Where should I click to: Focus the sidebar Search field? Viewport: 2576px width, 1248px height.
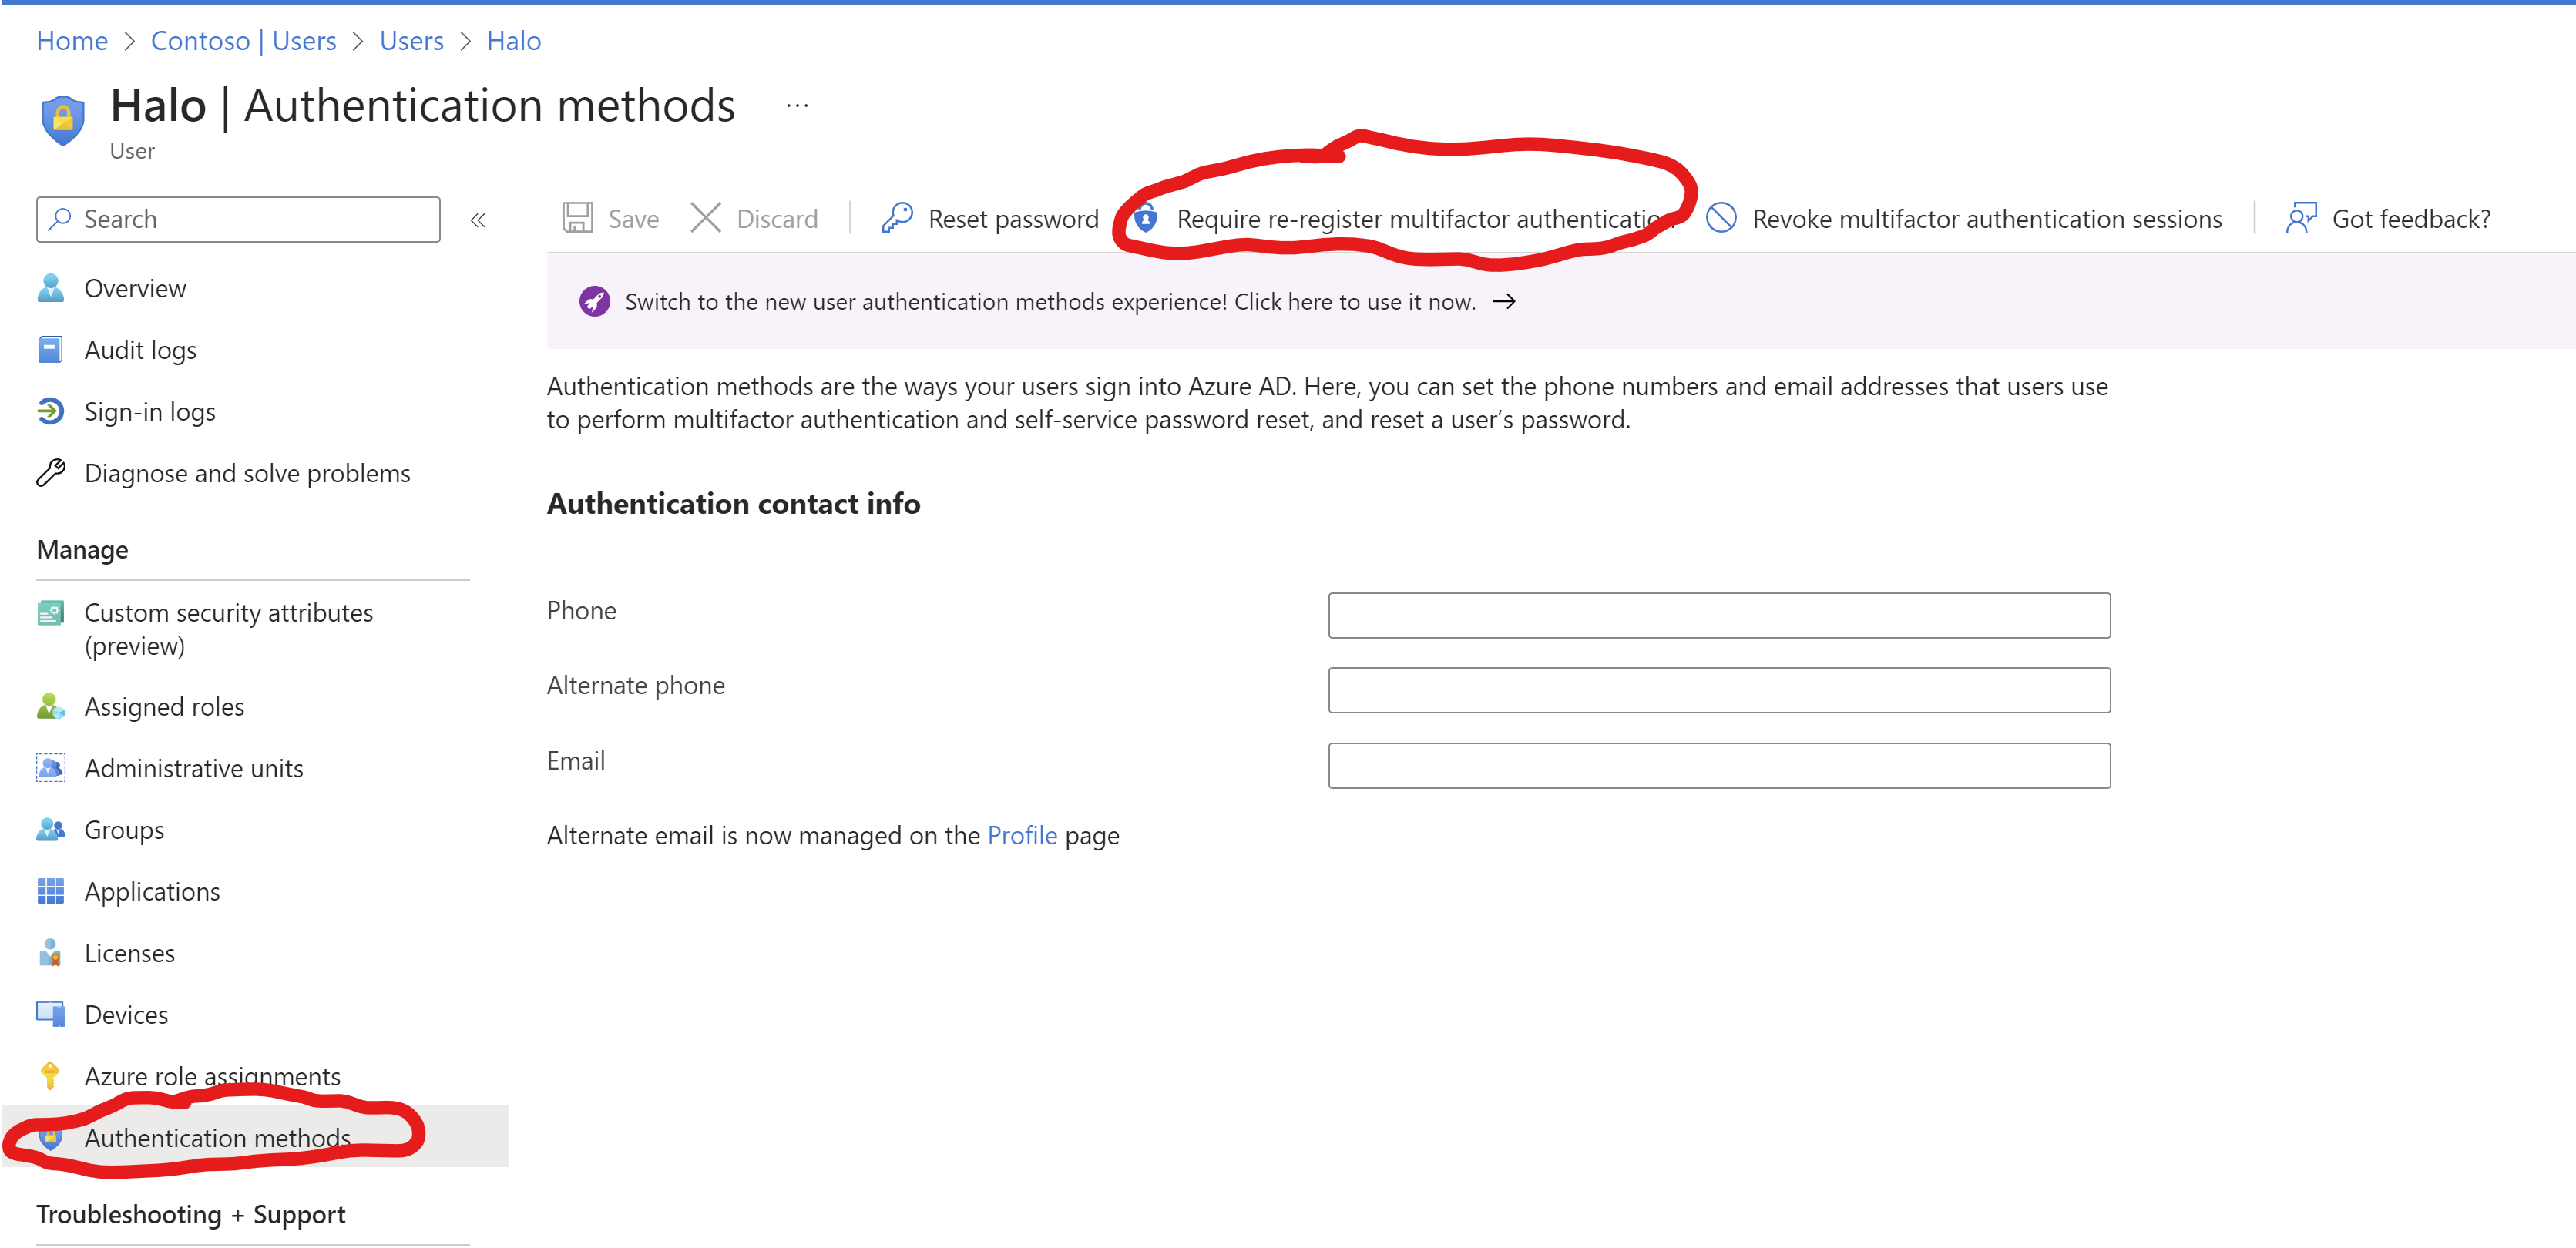tap(238, 219)
